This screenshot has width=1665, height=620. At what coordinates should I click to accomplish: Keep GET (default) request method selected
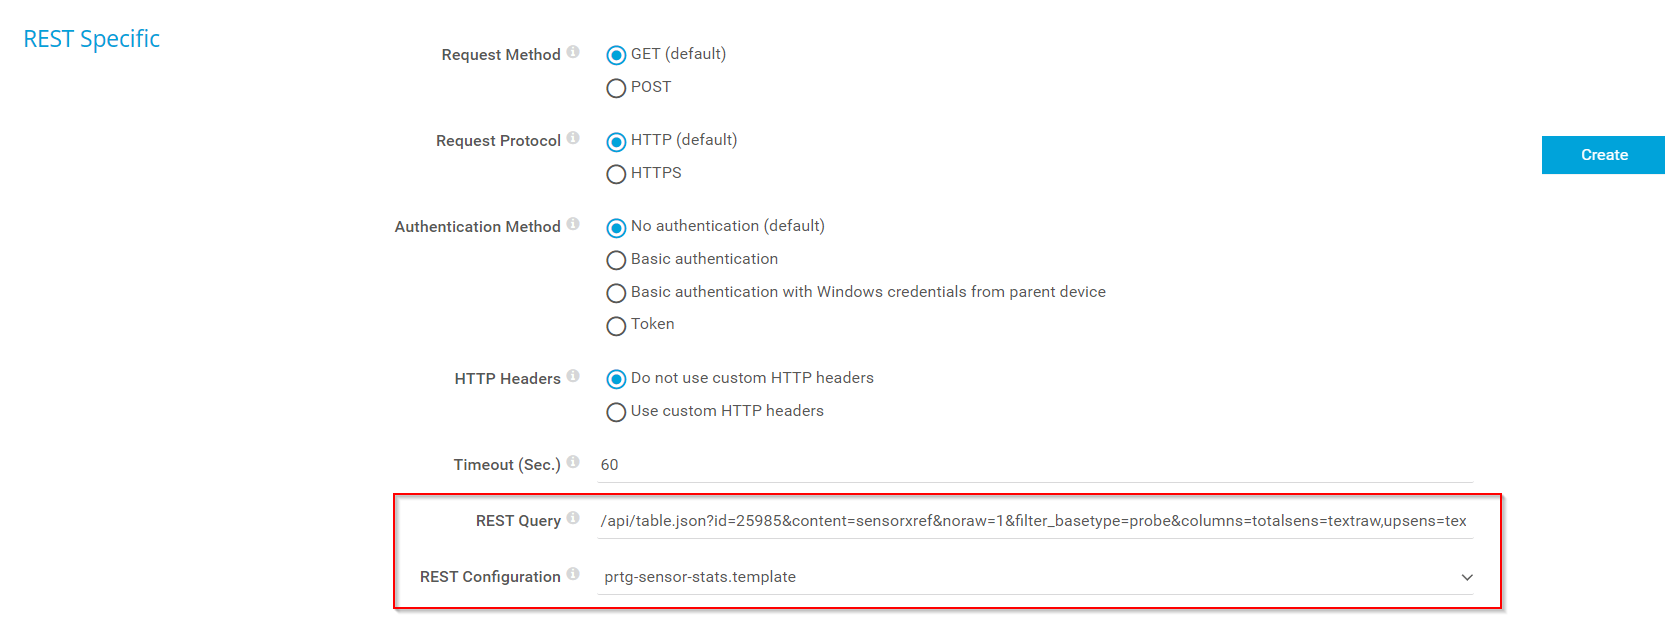click(x=616, y=55)
